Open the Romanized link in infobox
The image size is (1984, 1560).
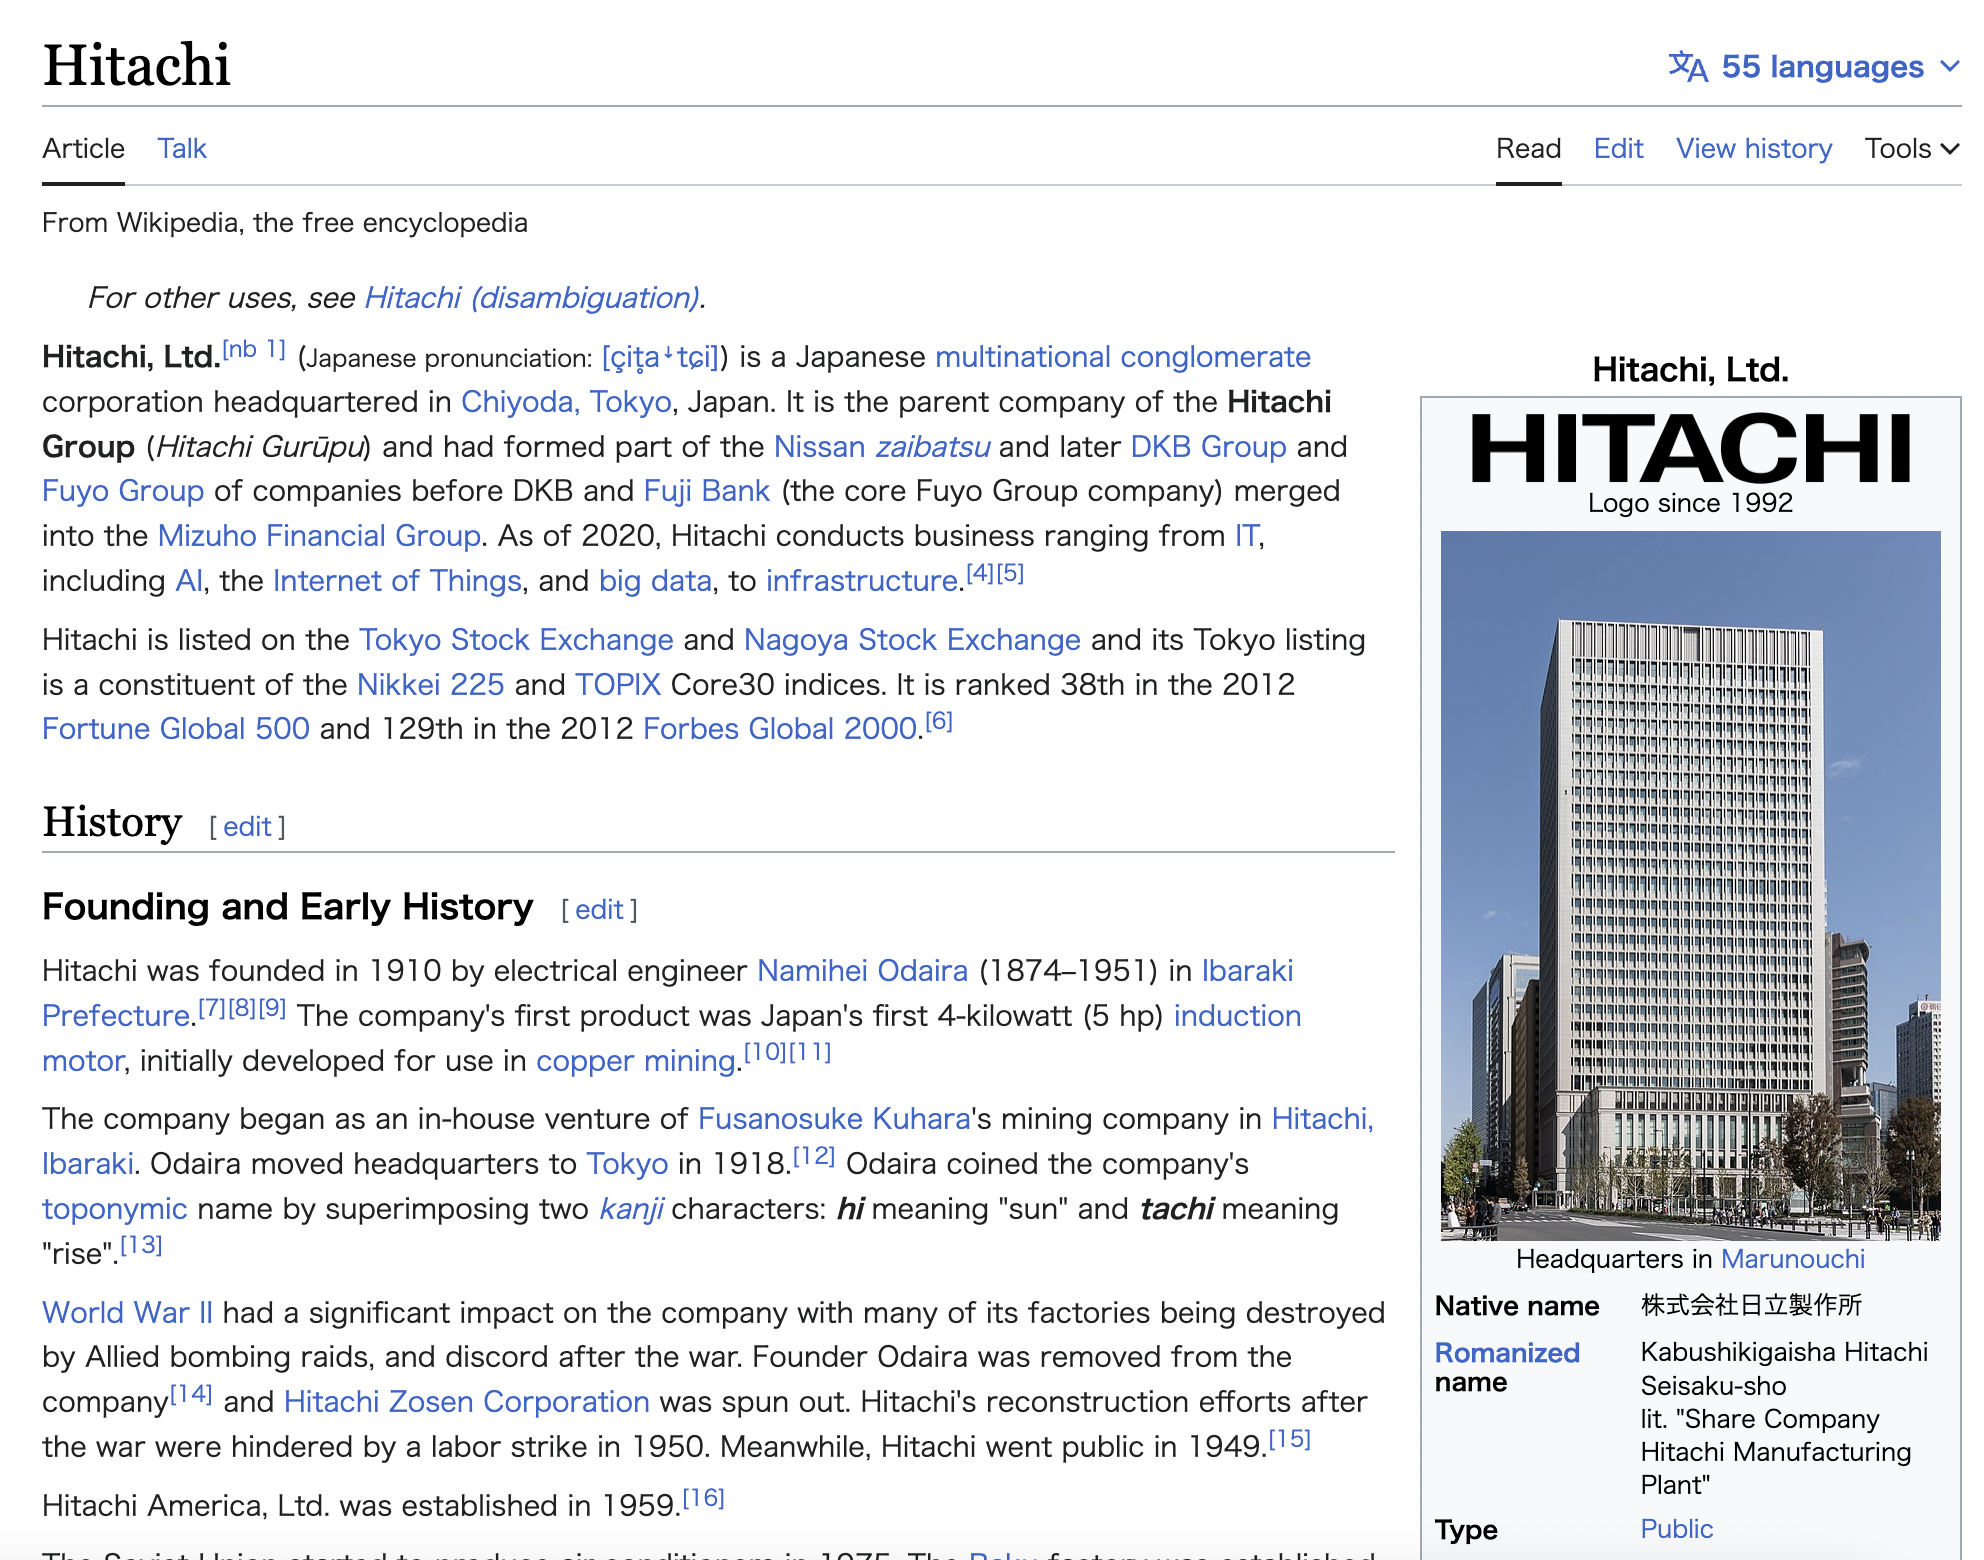click(1507, 1353)
